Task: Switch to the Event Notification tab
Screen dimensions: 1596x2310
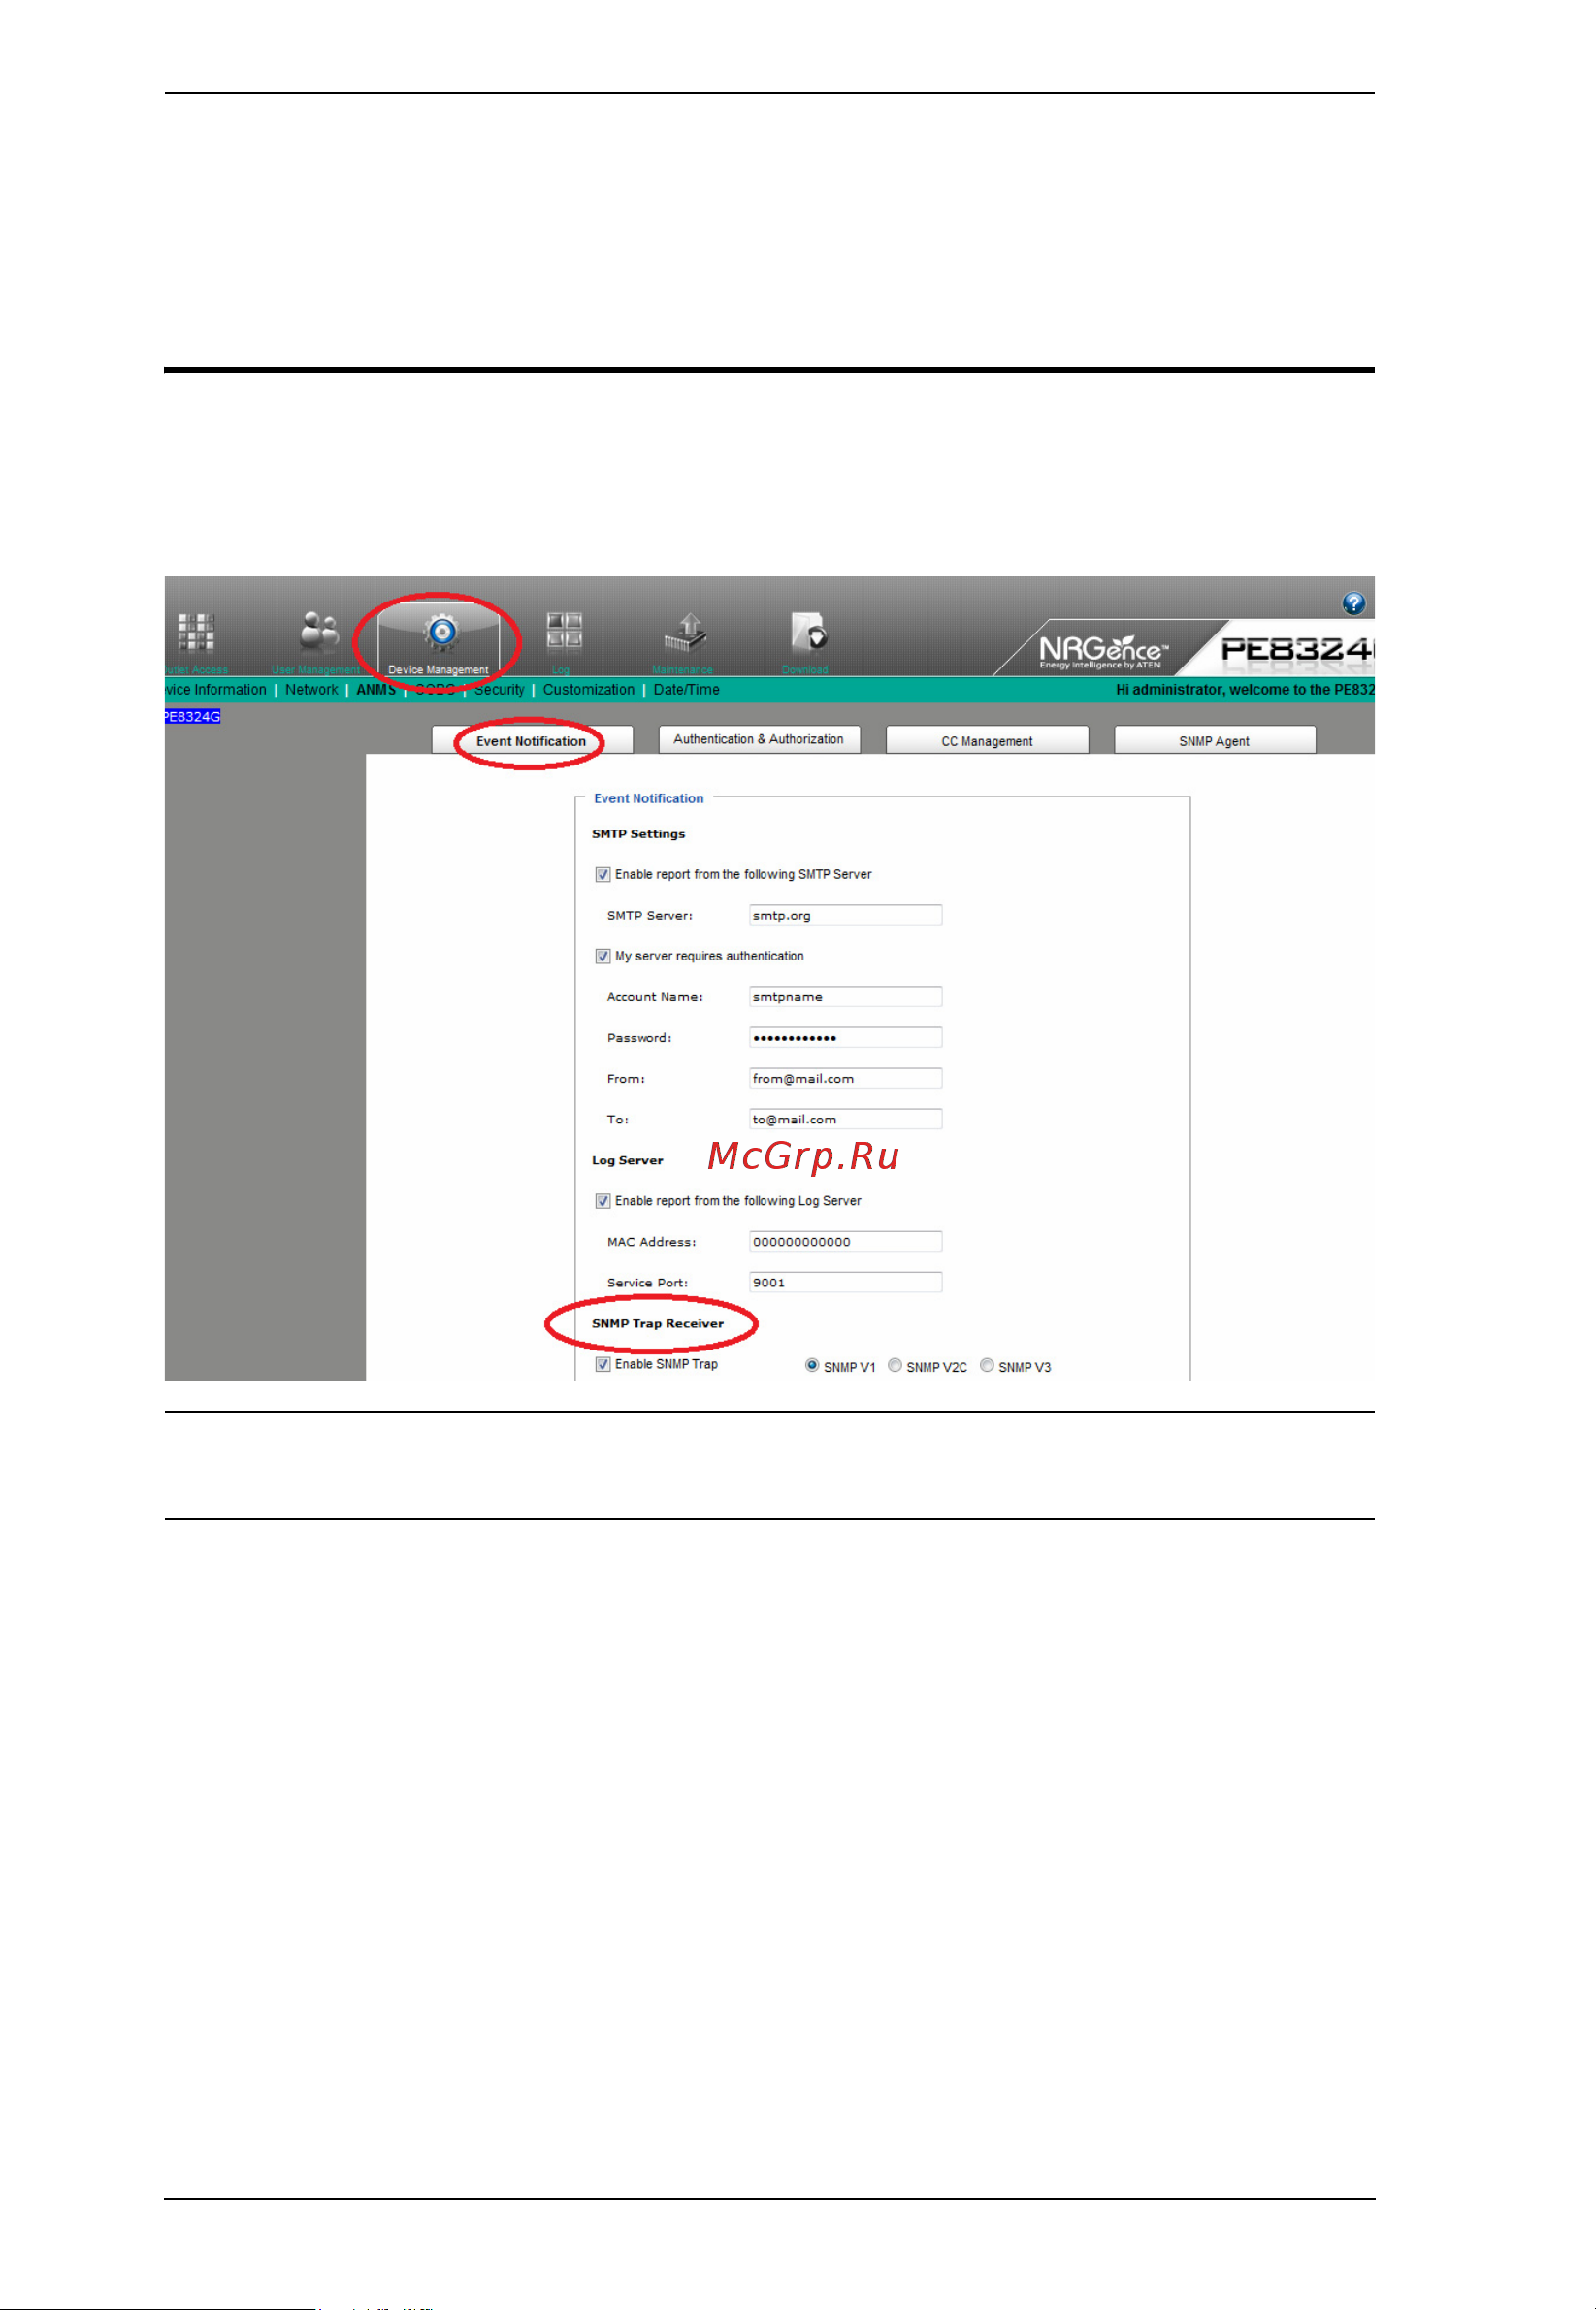Action: (532, 741)
